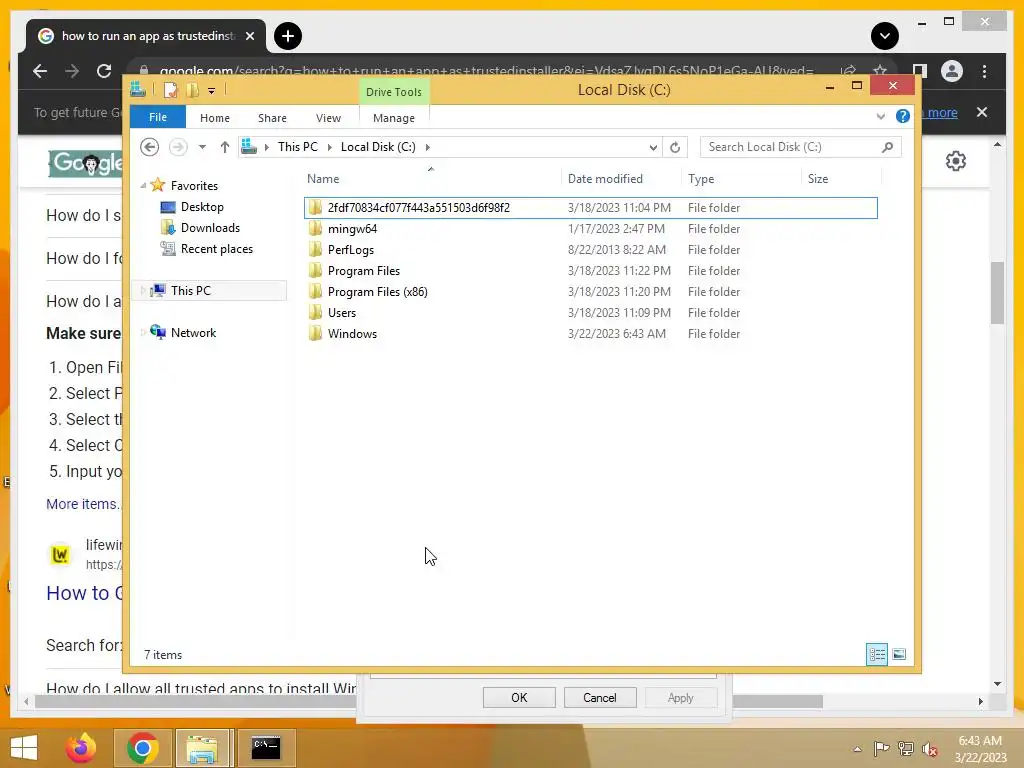Click the Drive Tools contextual tab
Viewport: 1024px width, 768px height.
pos(394,92)
